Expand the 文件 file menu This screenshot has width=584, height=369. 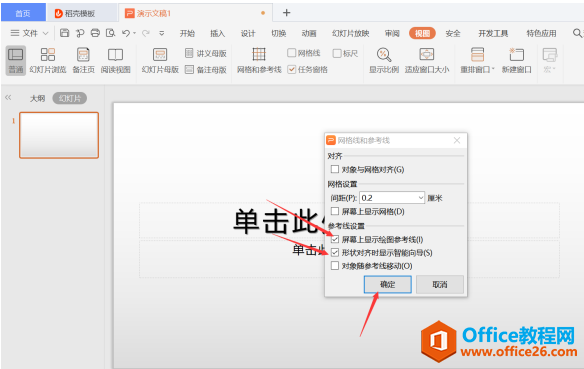pos(29,33)
